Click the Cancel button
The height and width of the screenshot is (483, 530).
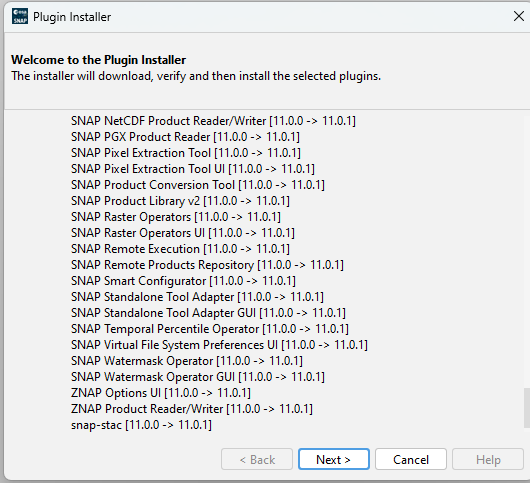tap(411, 459)
